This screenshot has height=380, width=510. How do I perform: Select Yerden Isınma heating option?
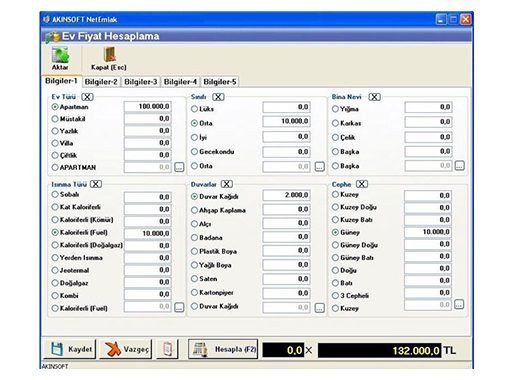tap(55, 258)
